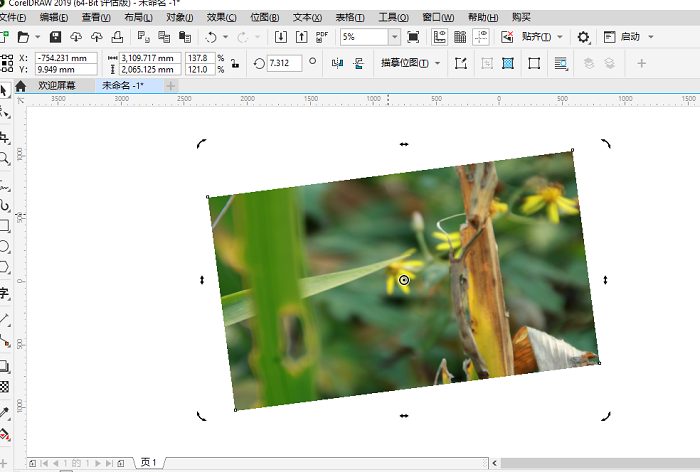Screen dimensions: 700x472
Task: Click the Print icon
Action: point(118,37)
